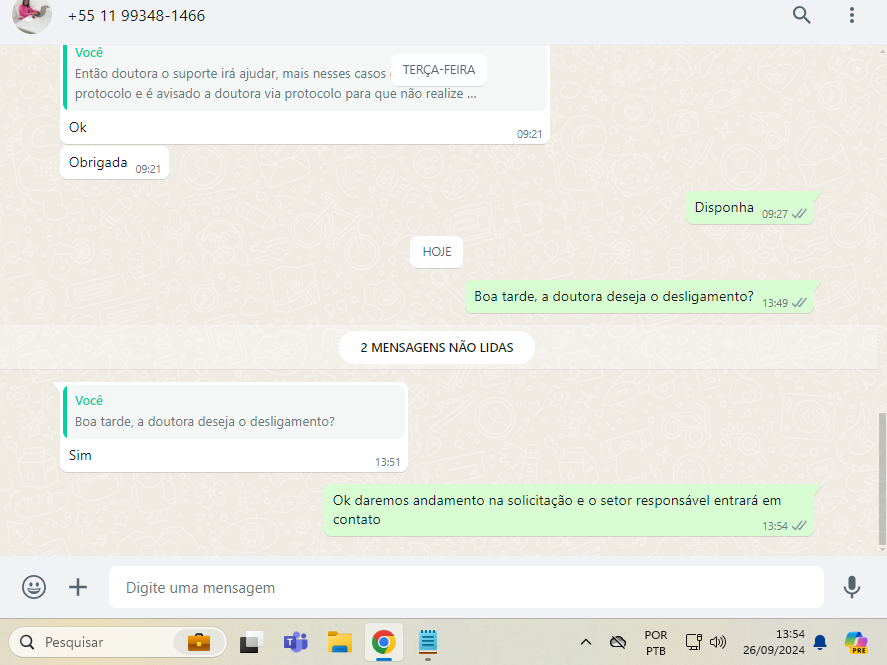Image resolution: width=887 pixels, height=665 pixels.
Task: Expand the hidden system tray icons chevron
Action: click(586, 642)
